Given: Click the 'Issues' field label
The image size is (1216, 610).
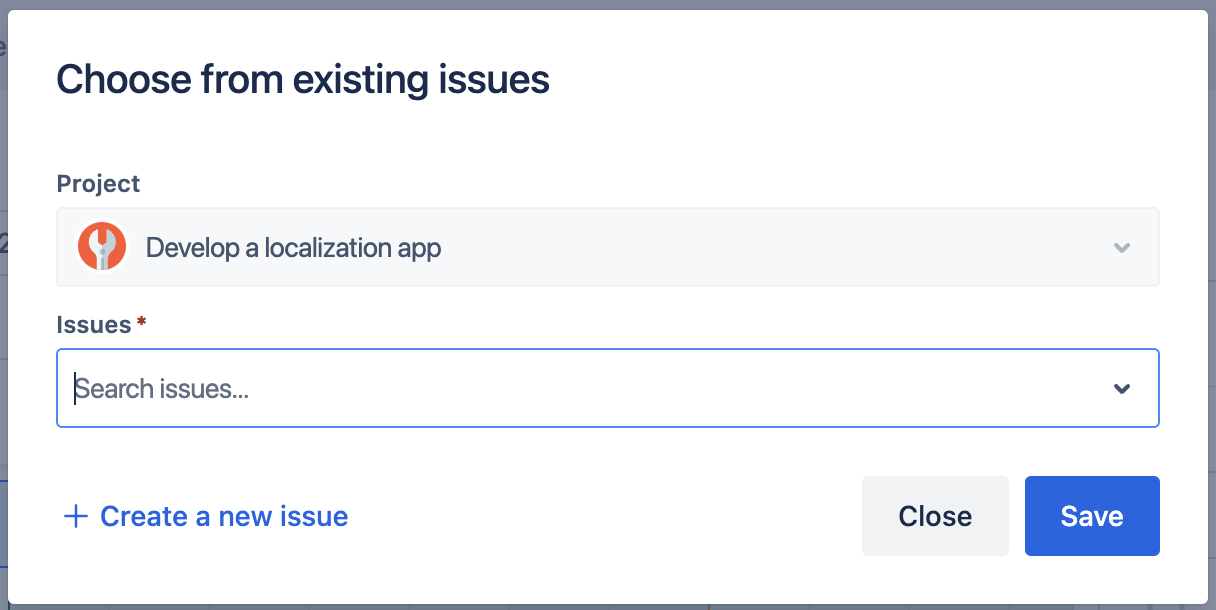Looking at the screenshot, I should [93, 325].
